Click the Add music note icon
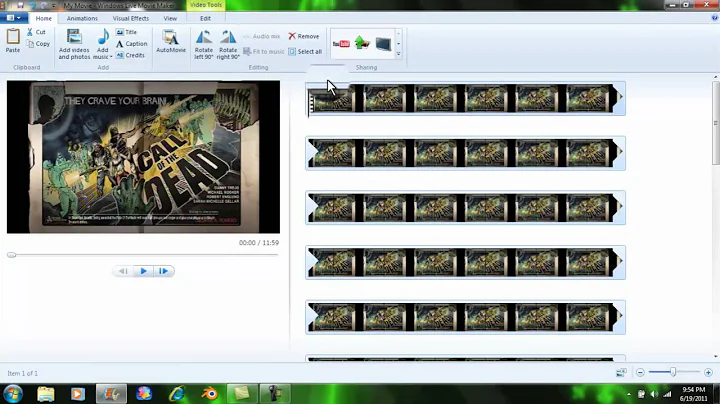The width and height of the screenshot is (720, 404). (x=103, y=38)
